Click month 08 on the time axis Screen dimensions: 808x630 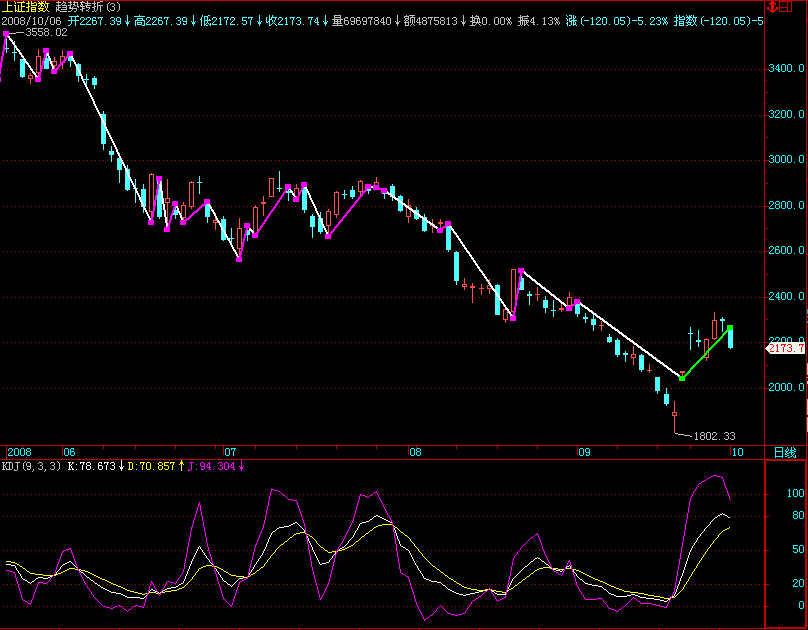tap(415, 452)
